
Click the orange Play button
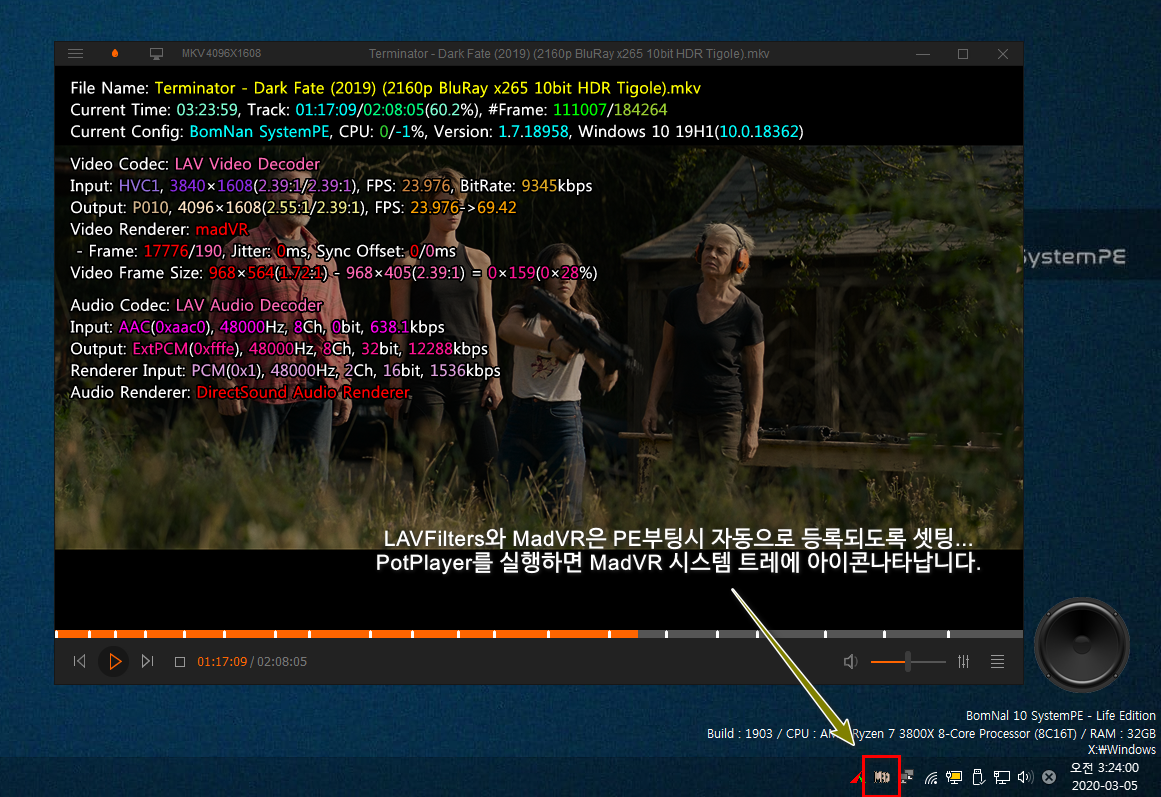[x=114, y=661]
